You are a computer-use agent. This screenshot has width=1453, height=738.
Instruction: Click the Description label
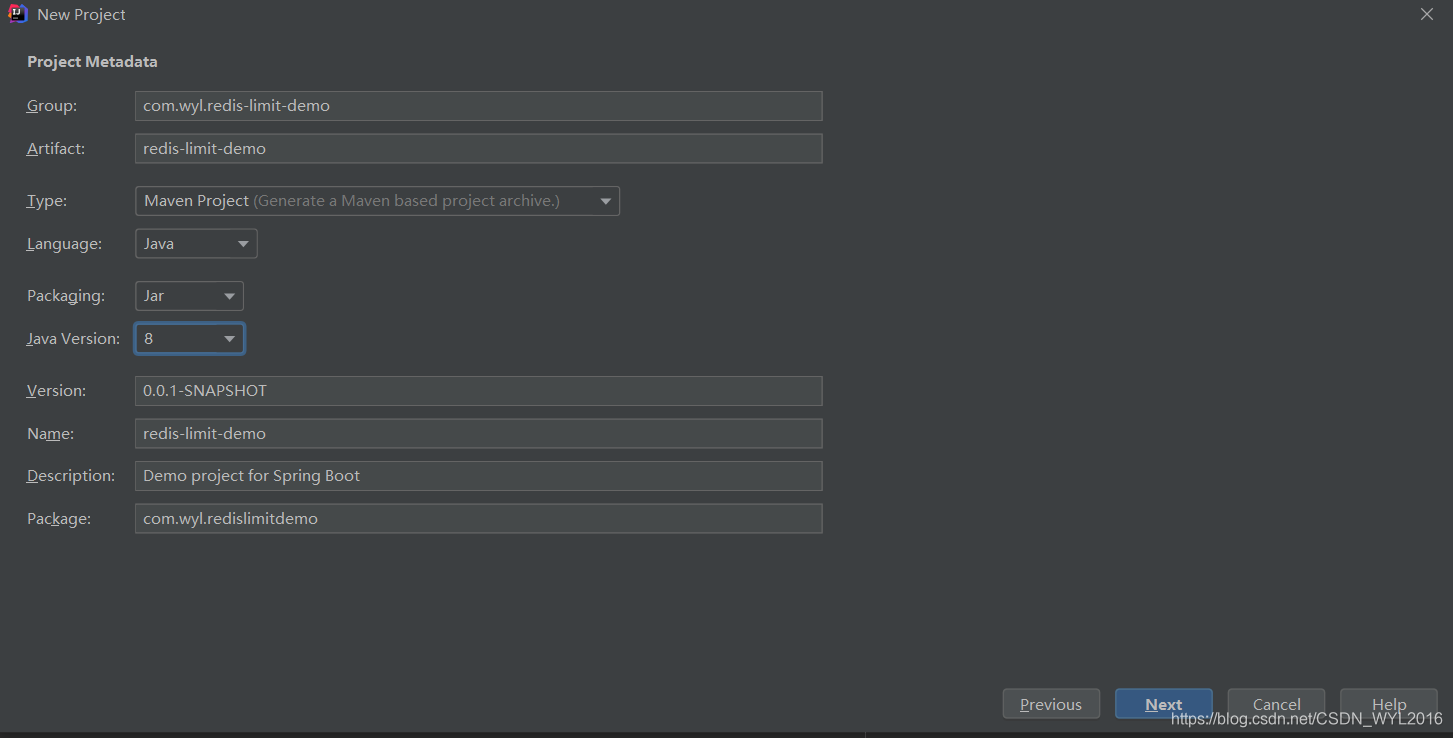tap(71, 476)
